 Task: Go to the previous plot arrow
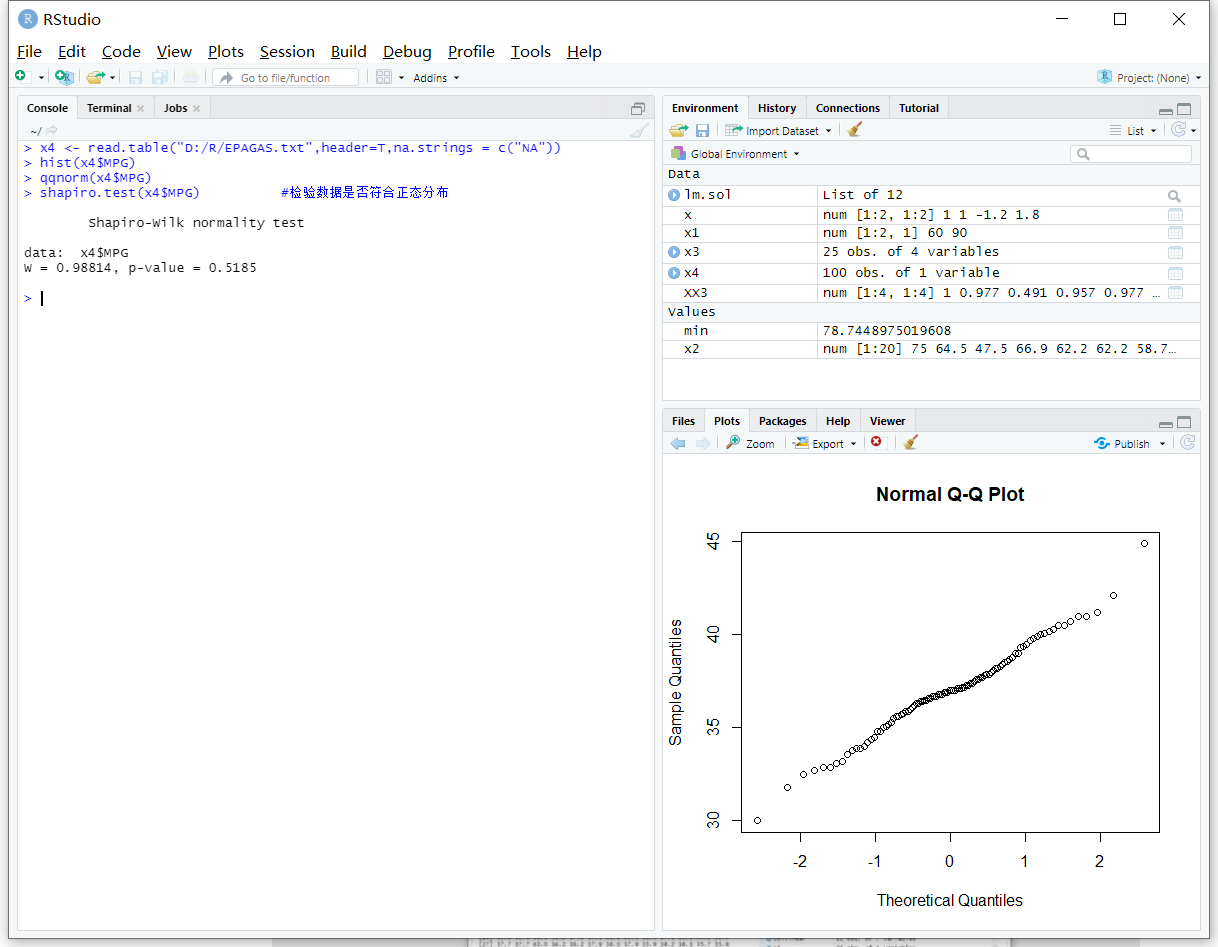pos(678,443)
